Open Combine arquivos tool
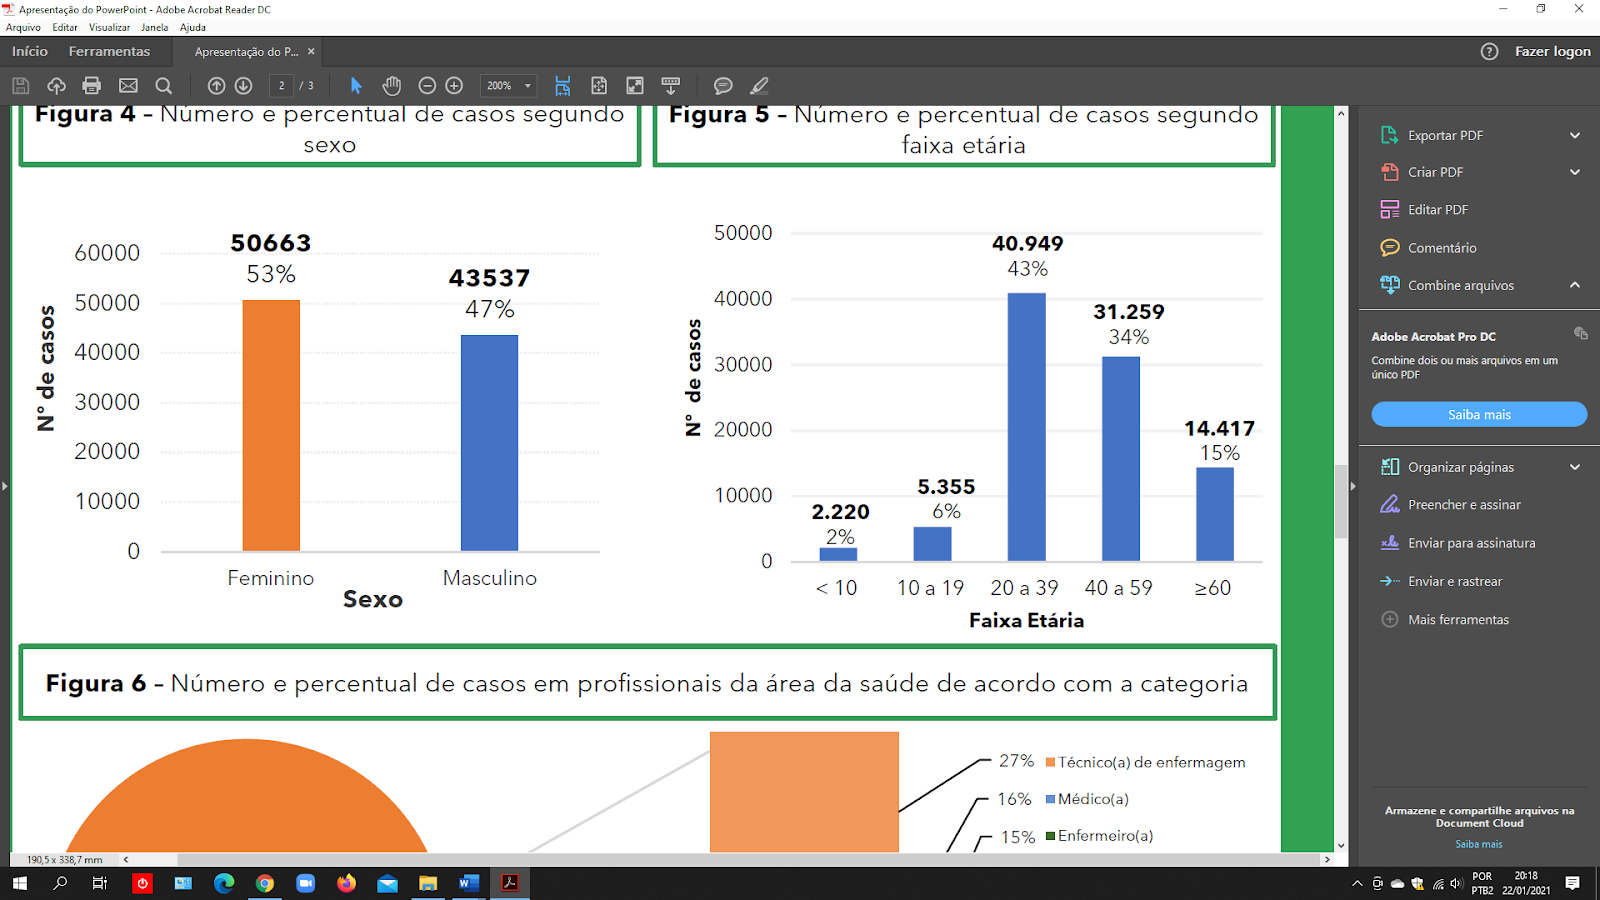This screenshot has height=900, width=1600. [1460, 285]
